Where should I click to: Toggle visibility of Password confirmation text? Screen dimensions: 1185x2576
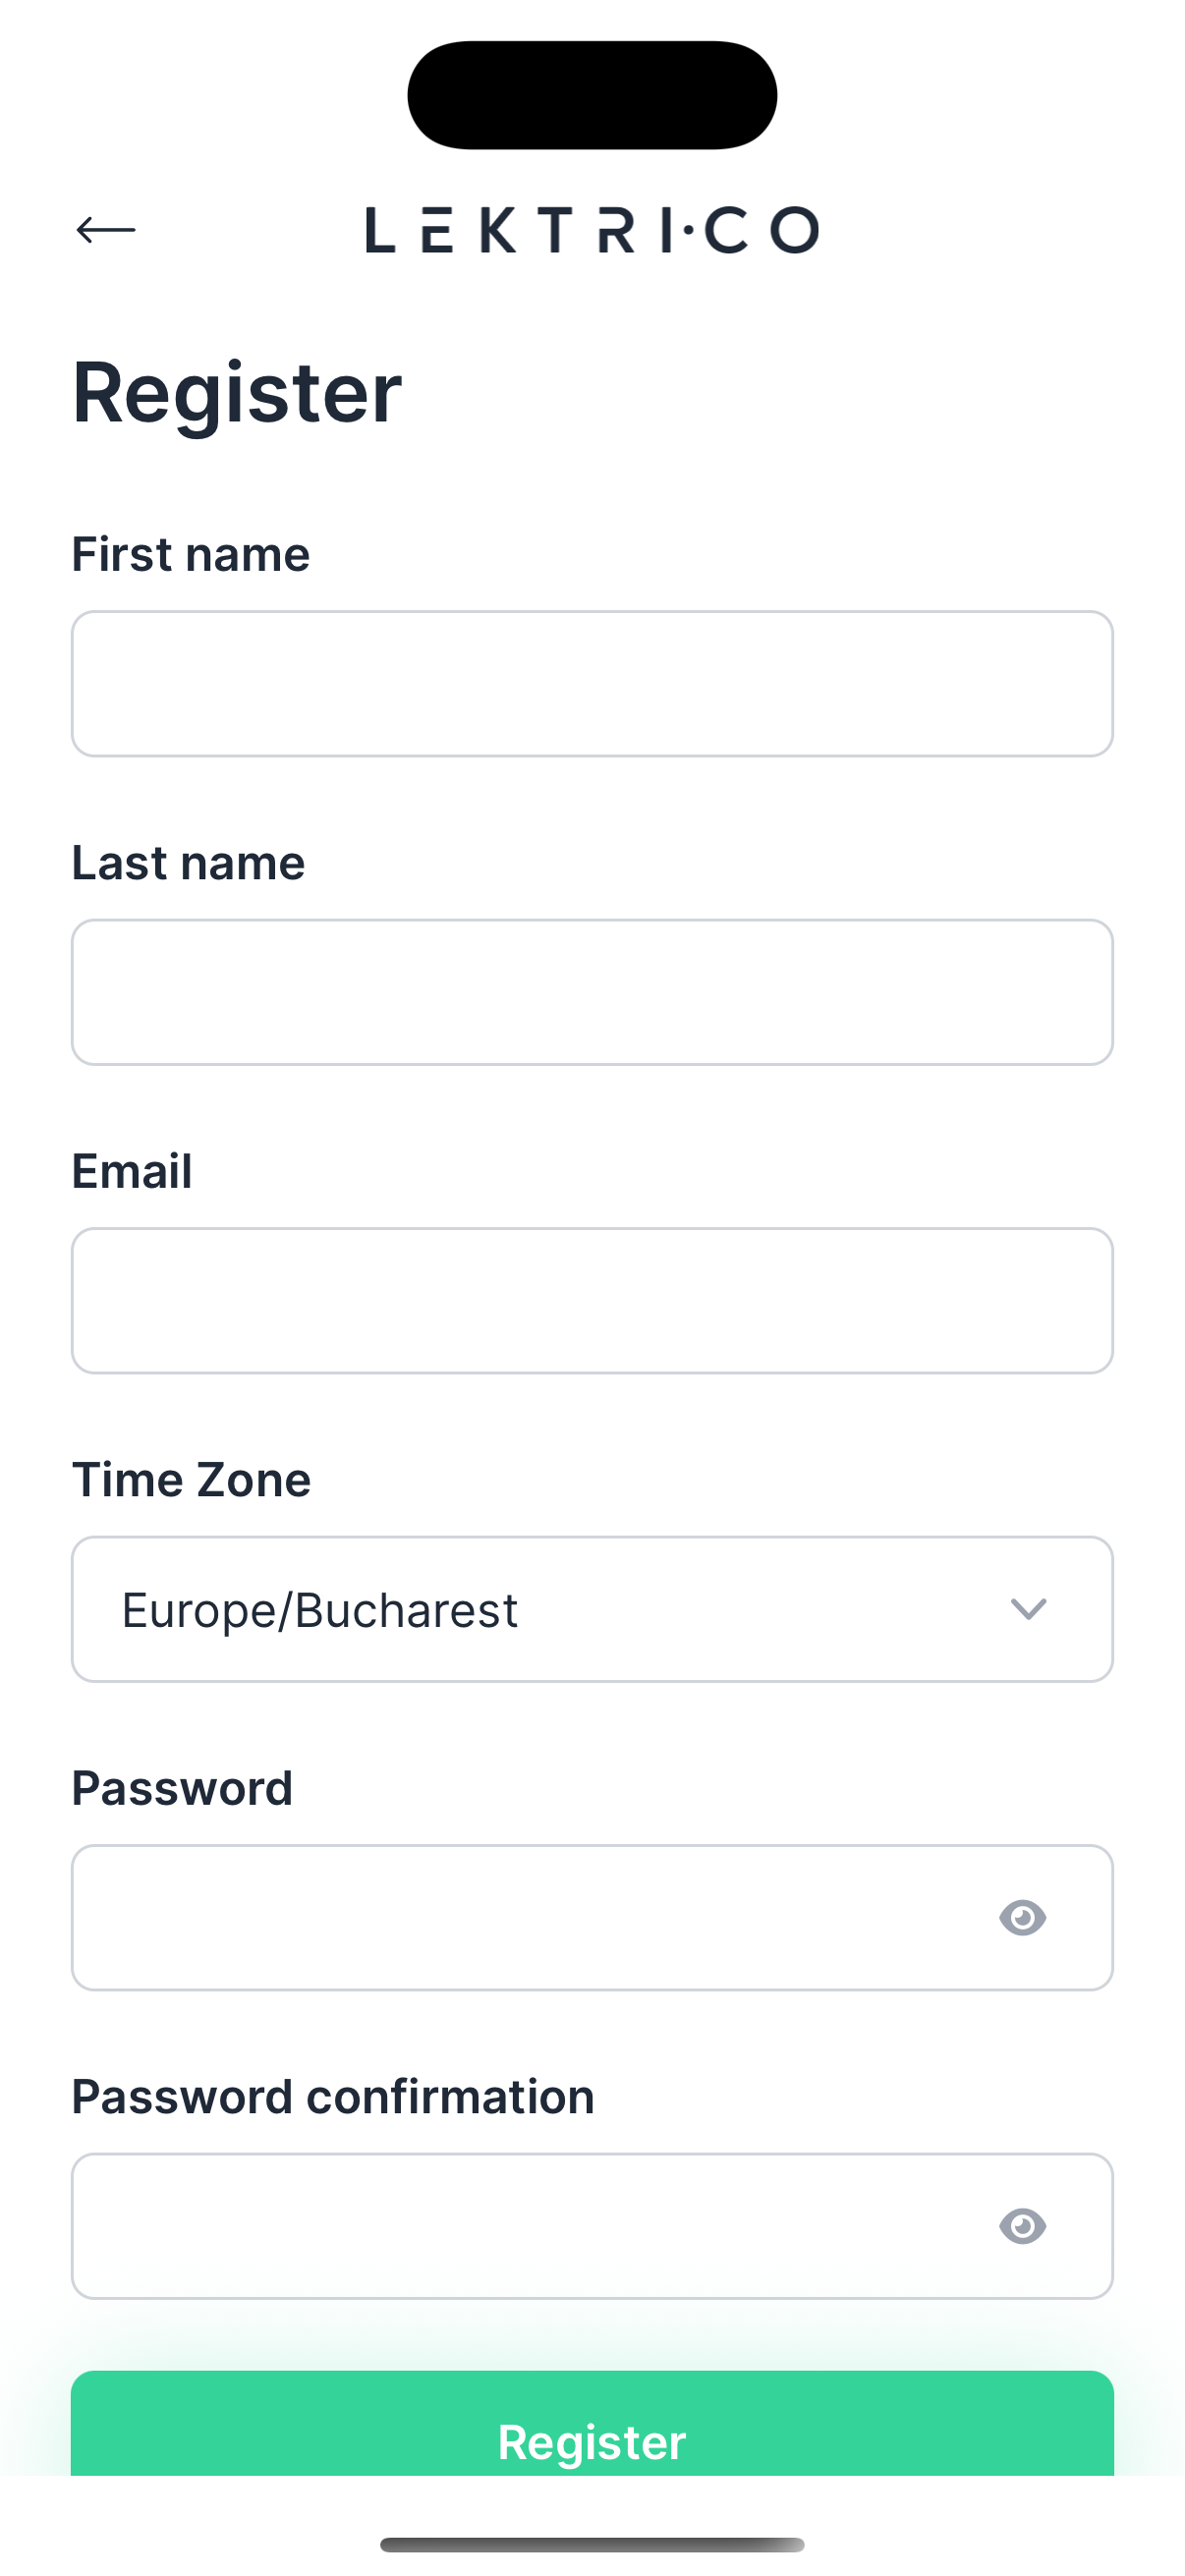(x=1022, y=2226)
